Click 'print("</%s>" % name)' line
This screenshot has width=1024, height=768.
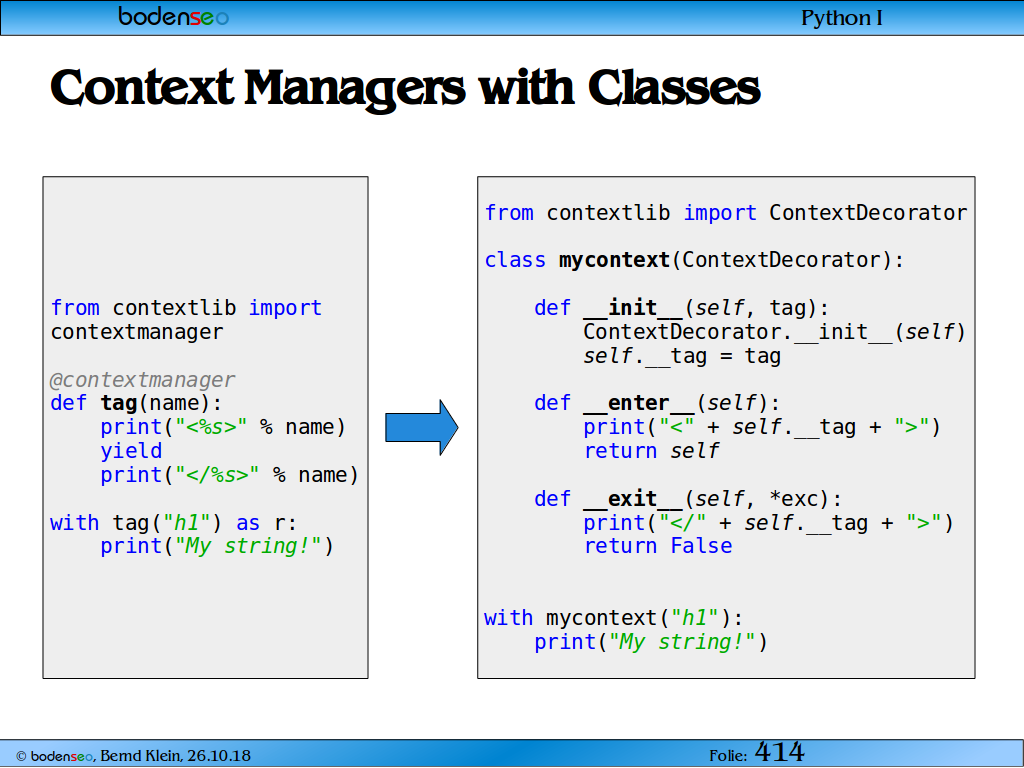229,475
